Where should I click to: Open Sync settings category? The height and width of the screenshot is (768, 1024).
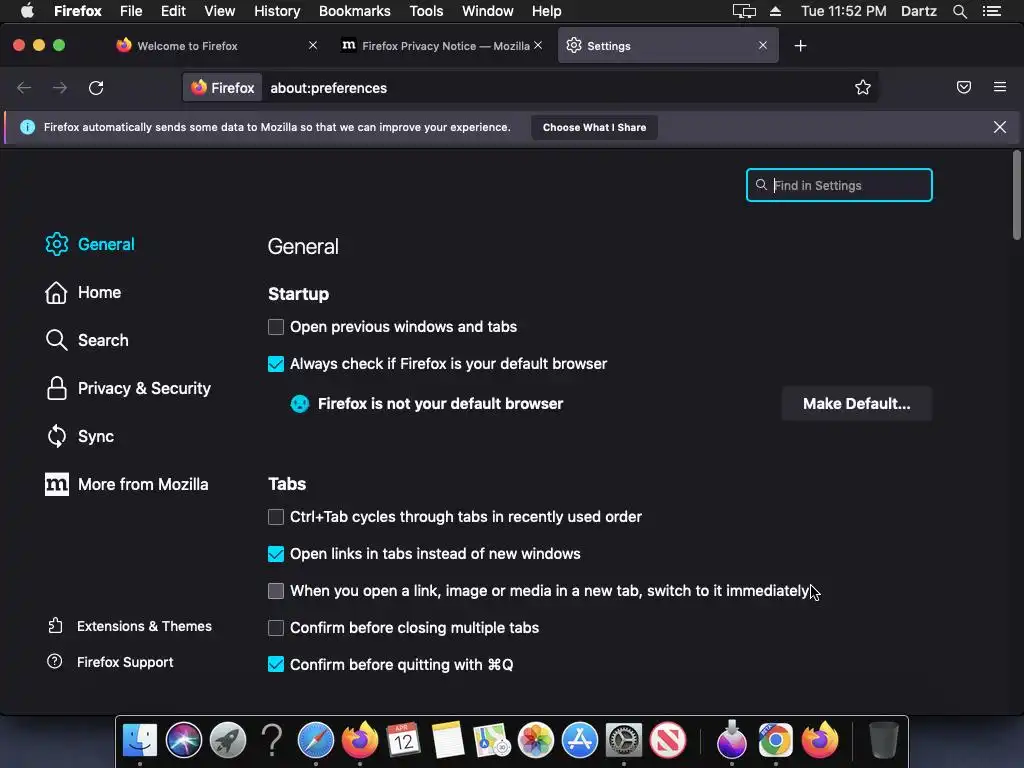(79, 436)
